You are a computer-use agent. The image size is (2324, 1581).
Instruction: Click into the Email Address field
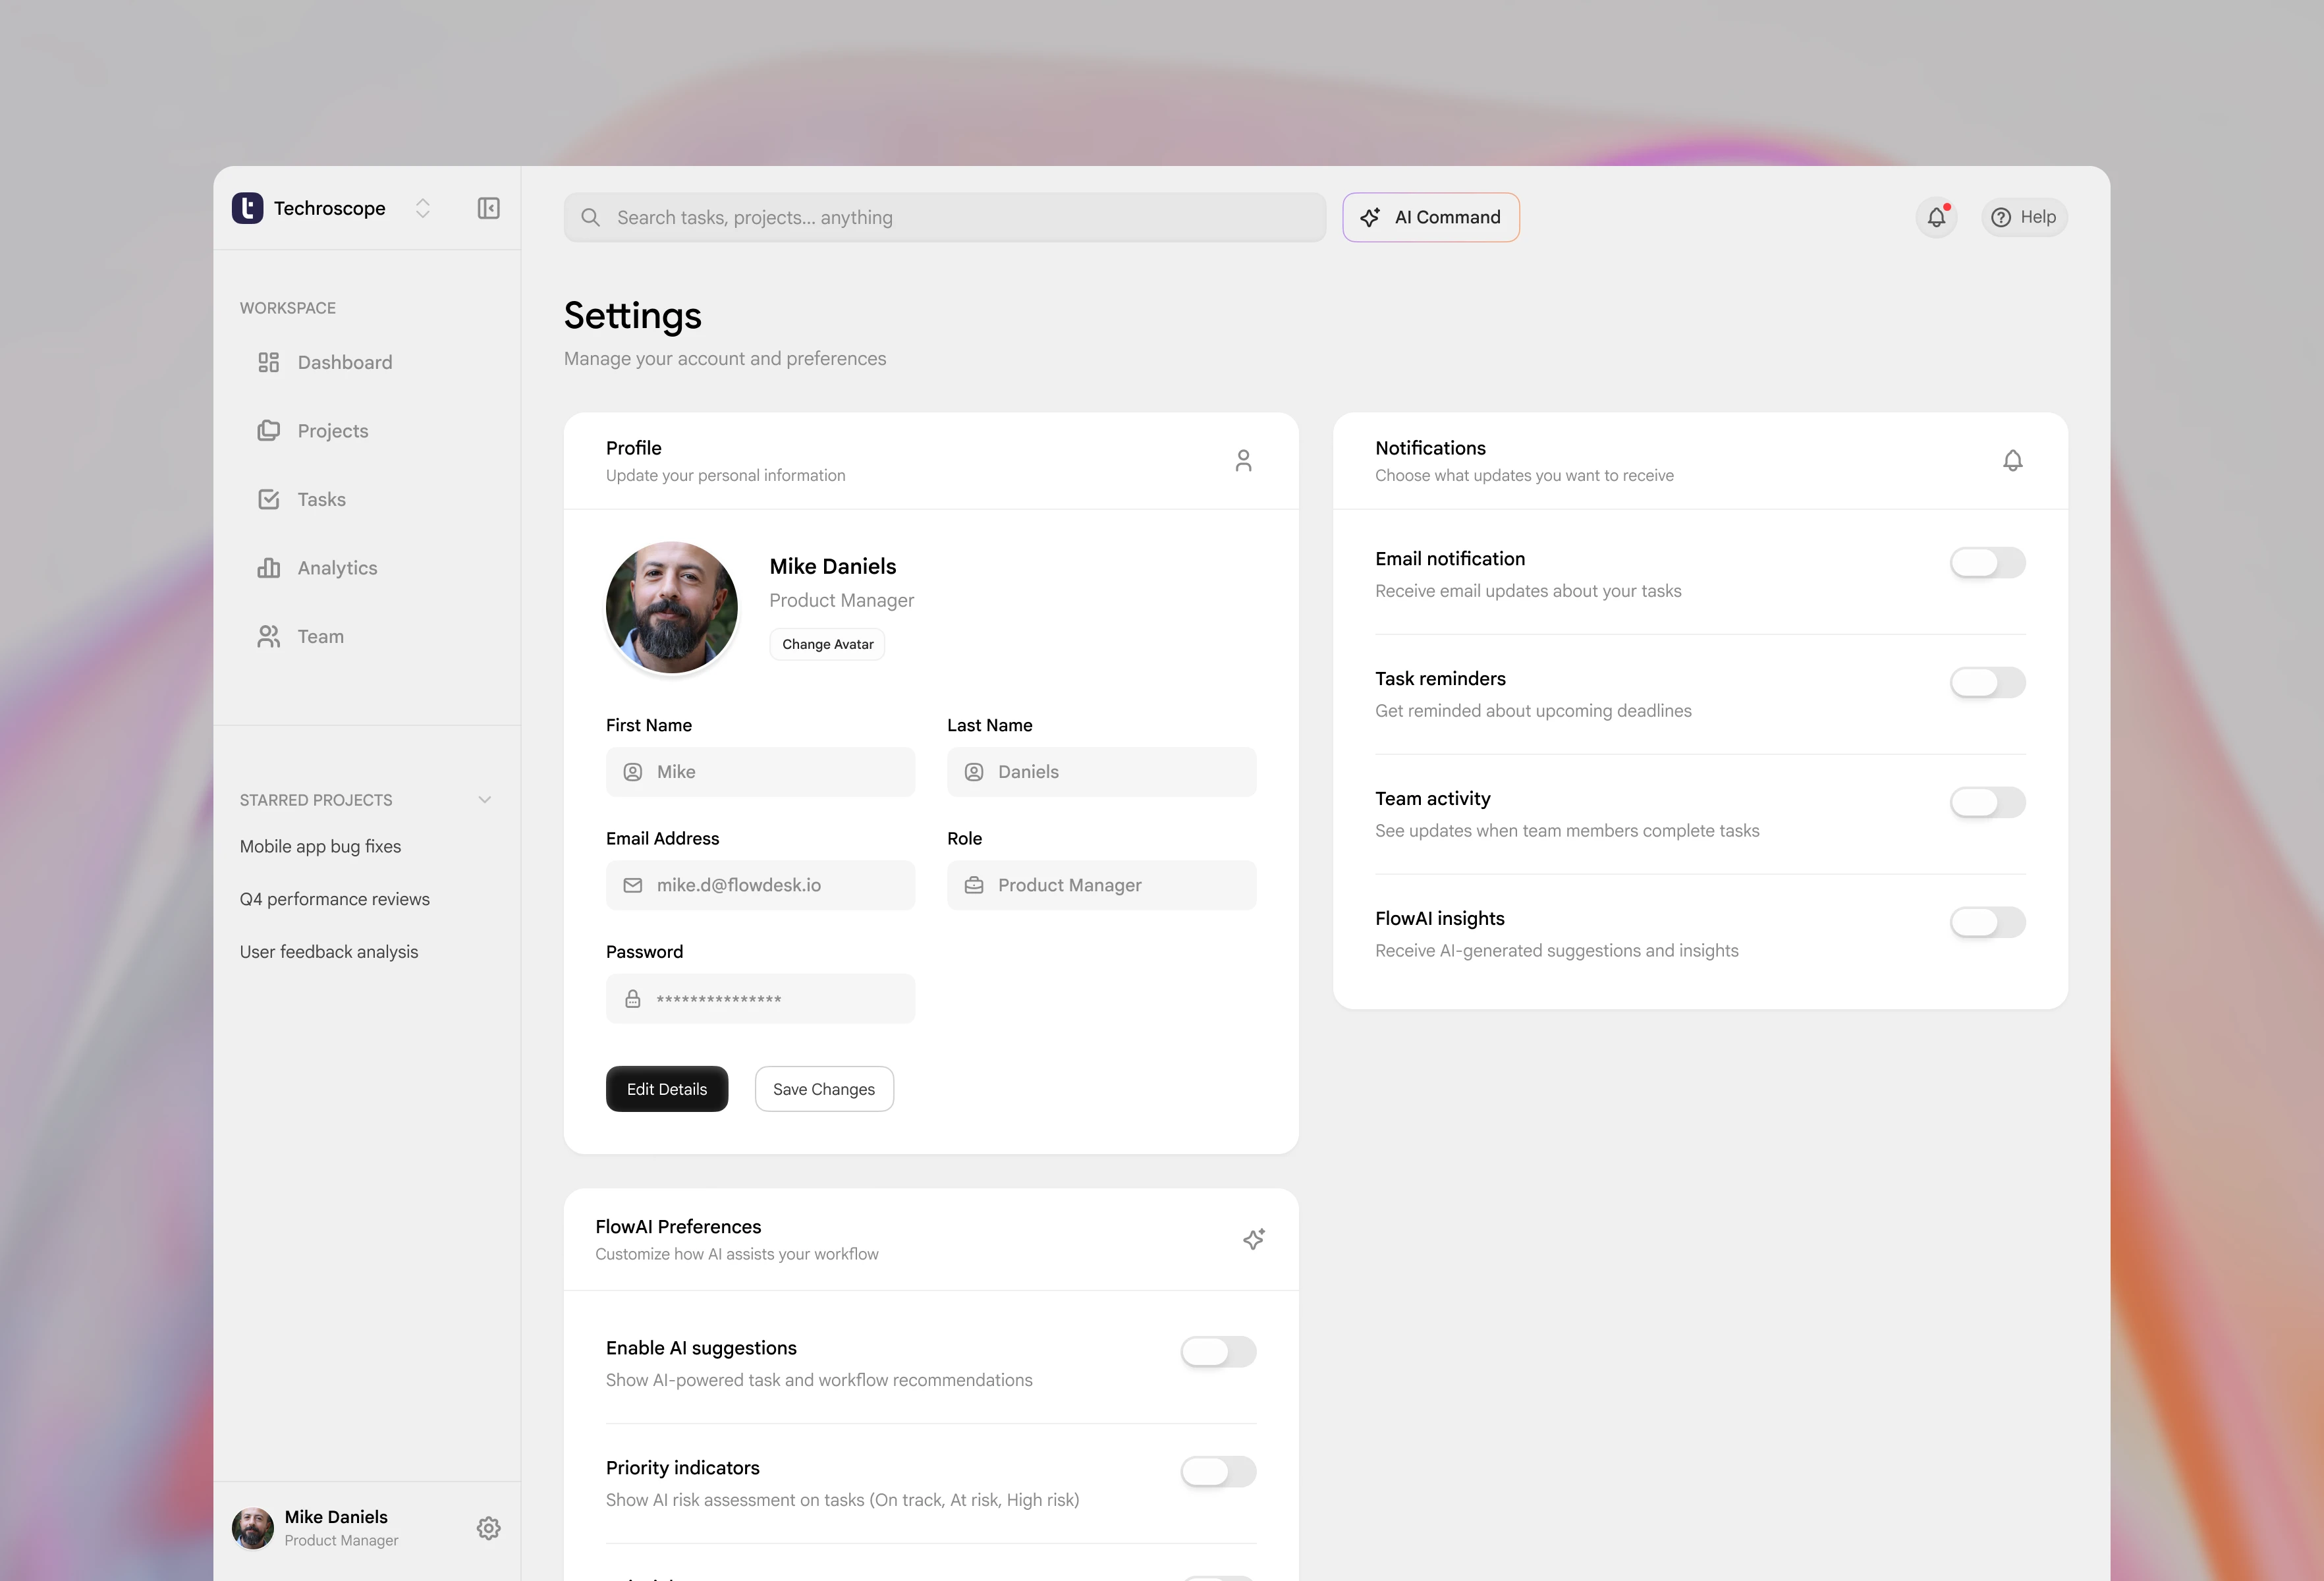[760, 885]
